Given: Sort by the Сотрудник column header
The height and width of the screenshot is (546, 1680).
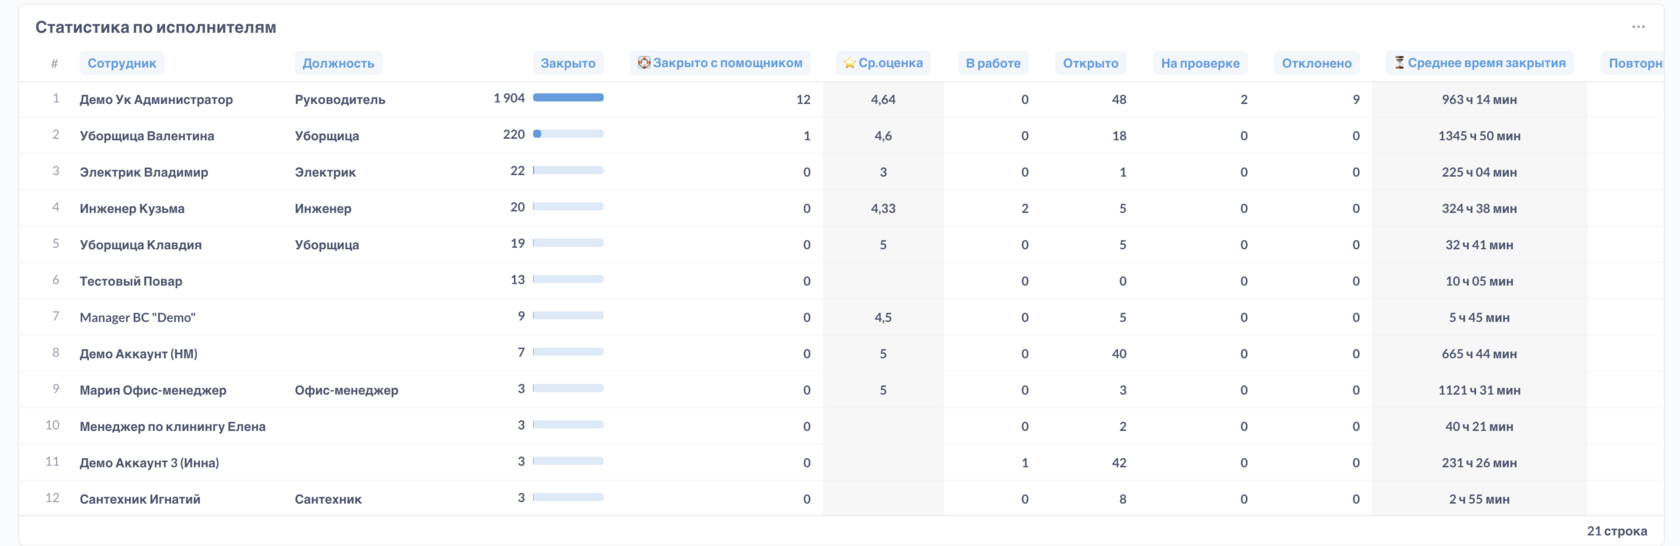Looking at the screenshot, I should pyautogui.click(x=122, y=63).
